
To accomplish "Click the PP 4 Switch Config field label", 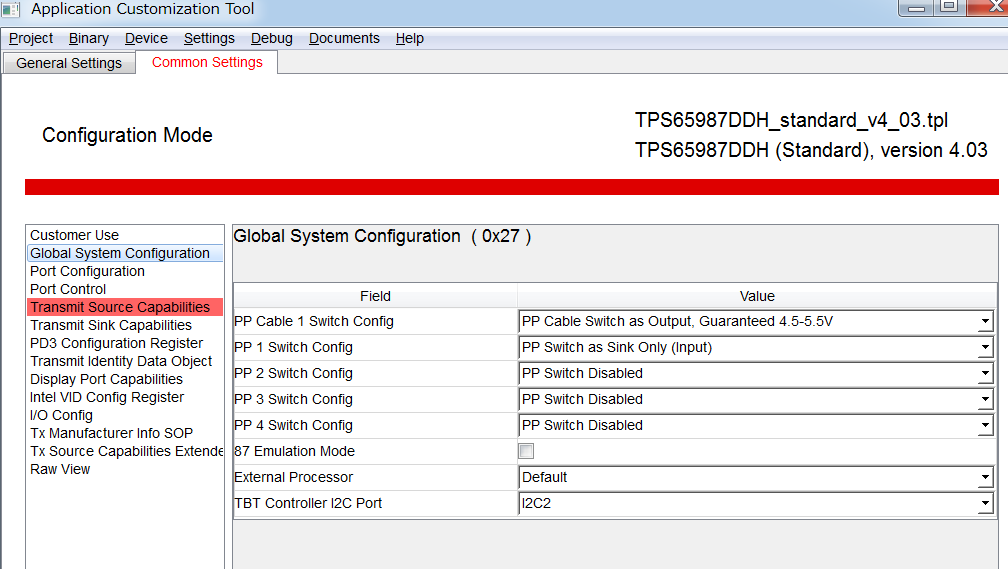I will coord(293,426).
